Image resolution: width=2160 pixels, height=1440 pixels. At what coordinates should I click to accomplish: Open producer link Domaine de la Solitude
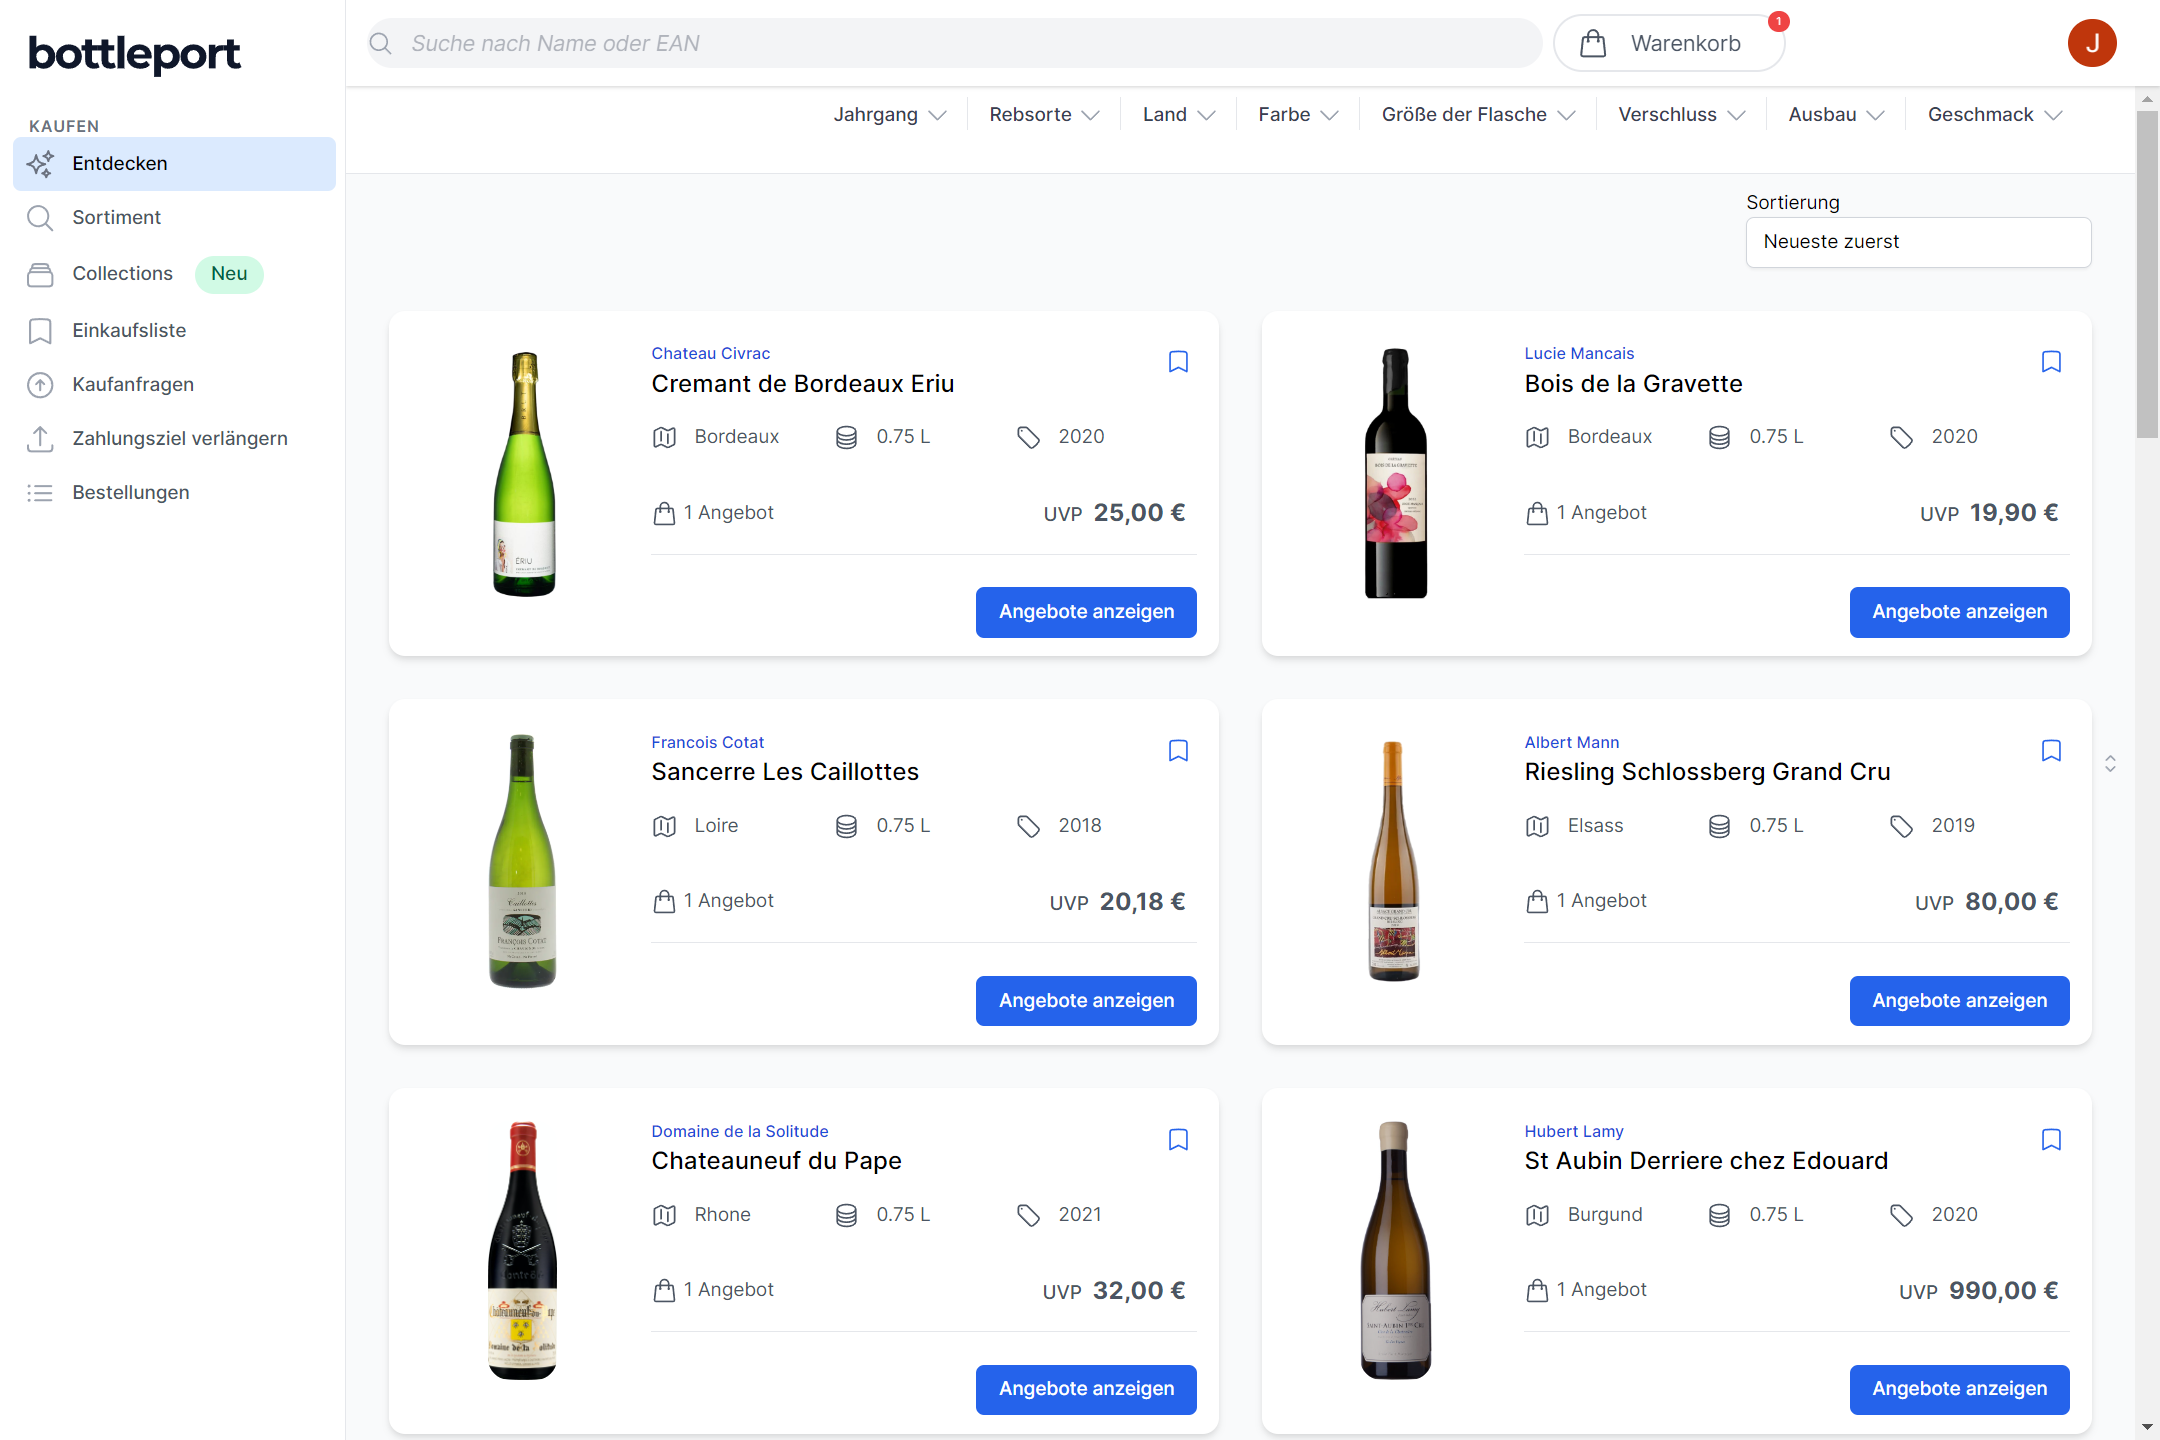[739, 1132]
